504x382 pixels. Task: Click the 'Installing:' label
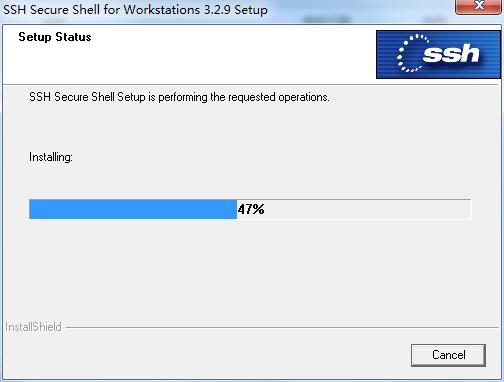51,157
